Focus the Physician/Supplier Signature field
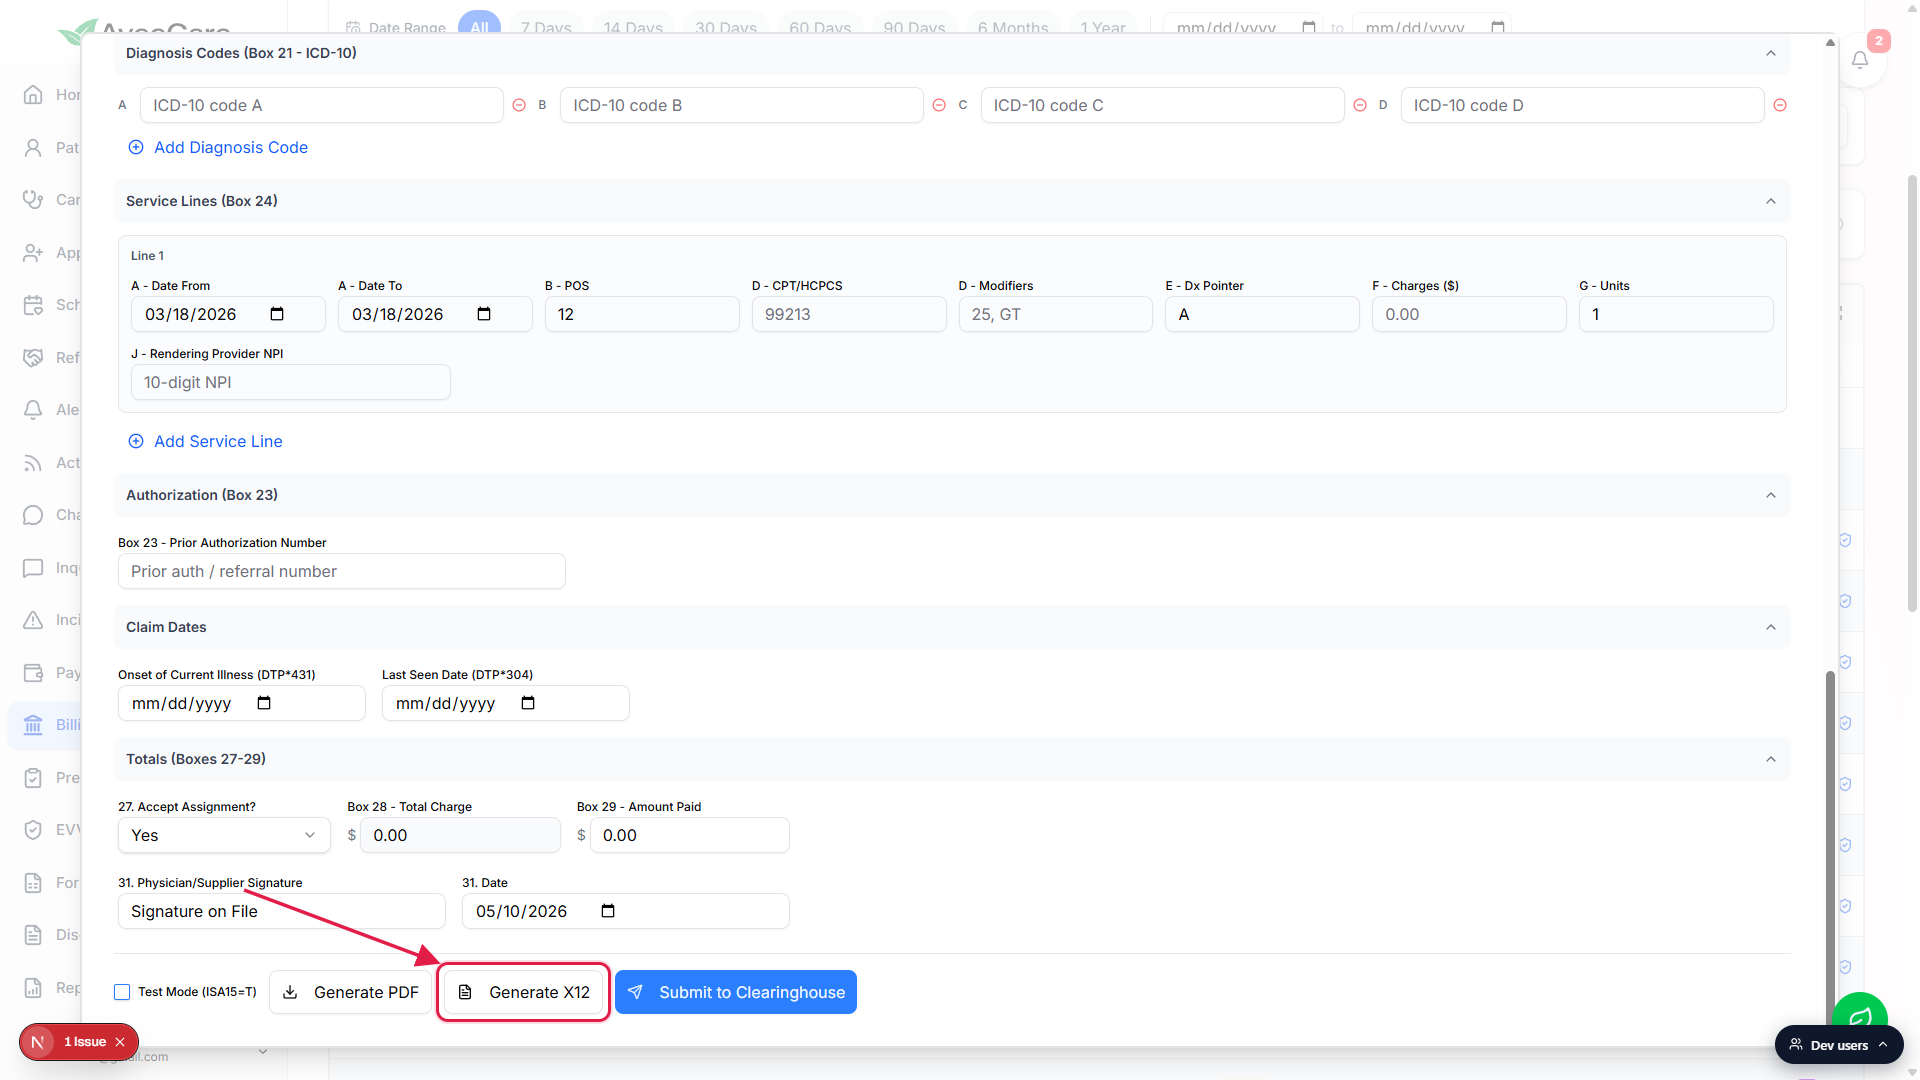1920x1080 pixels. [x=282, y=911]
